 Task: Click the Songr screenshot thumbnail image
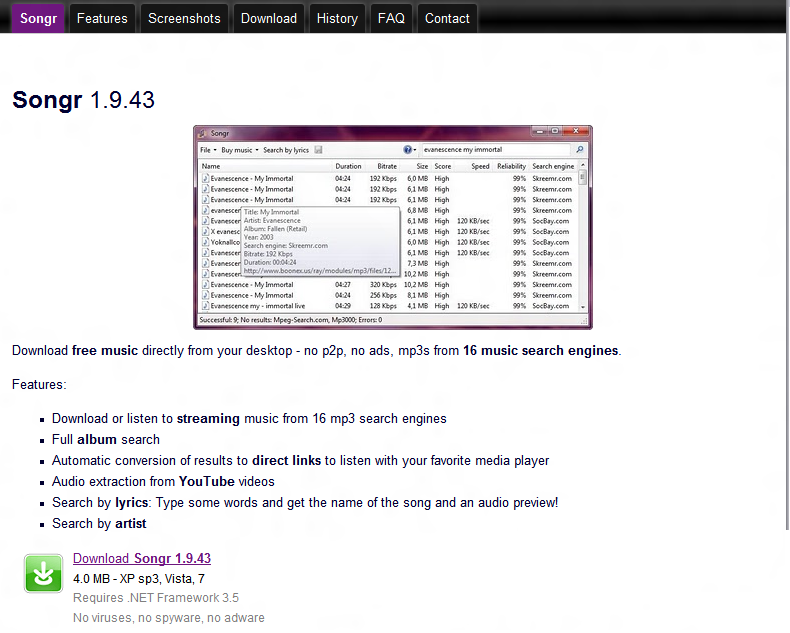click(x=393, y=227)
